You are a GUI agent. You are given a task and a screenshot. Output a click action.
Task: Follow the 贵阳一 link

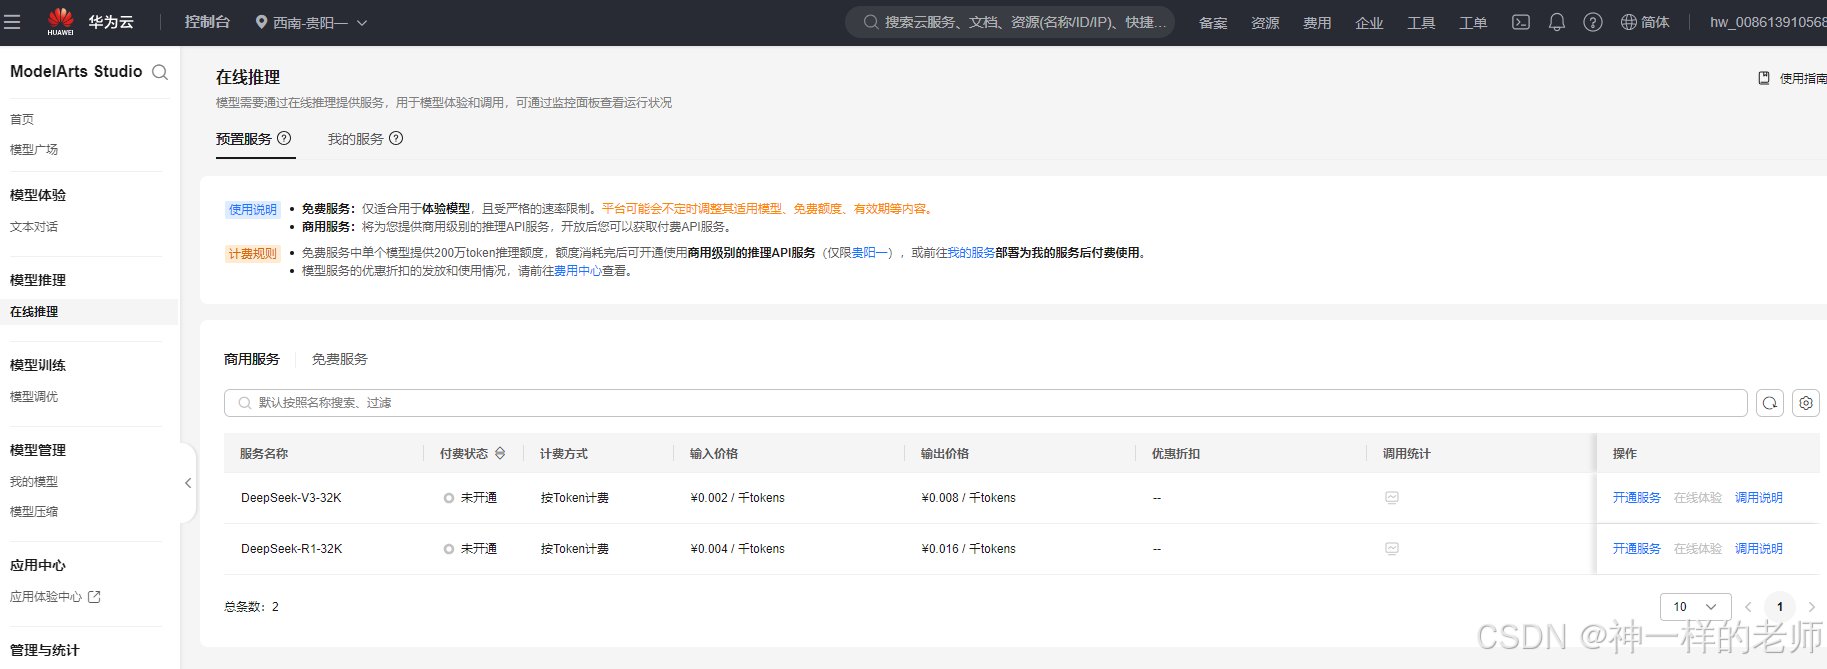coord(869,253)
